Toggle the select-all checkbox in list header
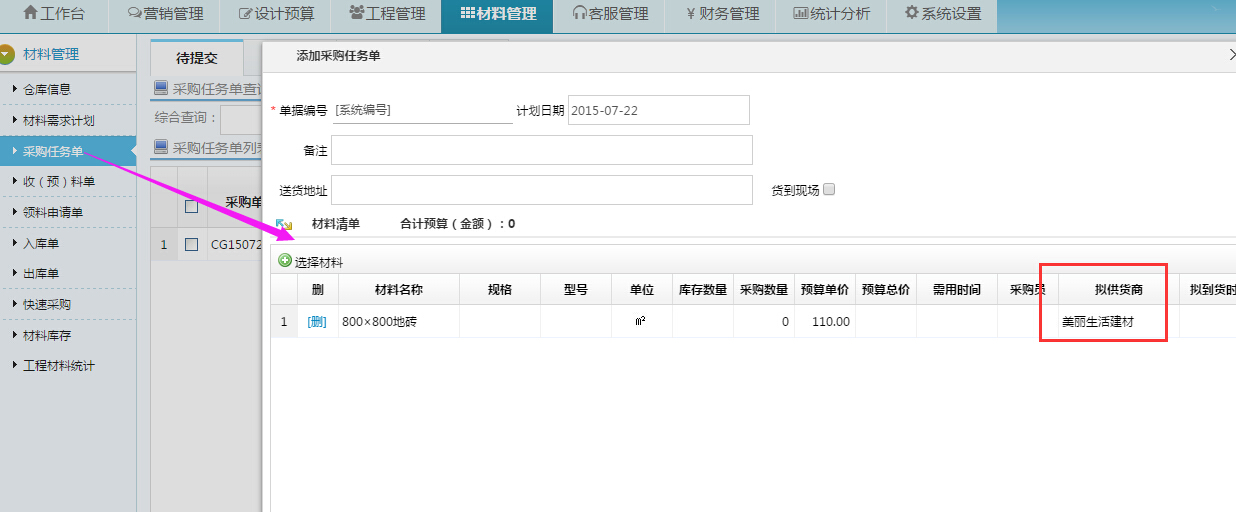The image size is (1236, 512). [x=192, y=206]
